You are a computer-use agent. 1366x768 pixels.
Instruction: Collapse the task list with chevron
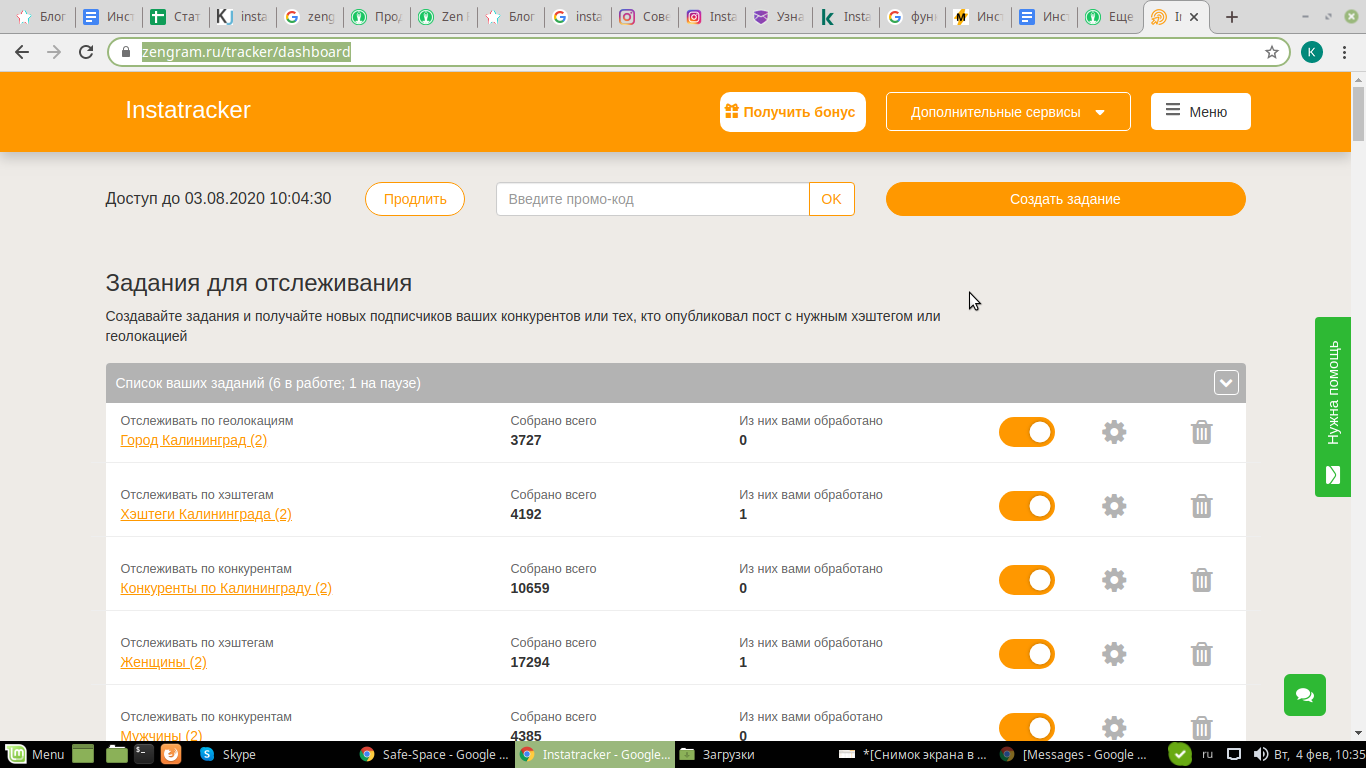coord(1226,383)
